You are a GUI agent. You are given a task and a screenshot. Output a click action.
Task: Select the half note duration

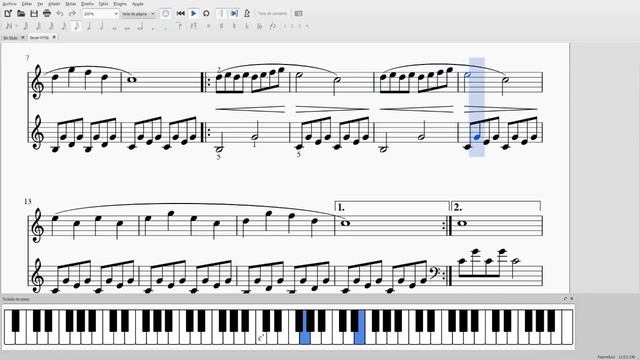coord(101,26)
